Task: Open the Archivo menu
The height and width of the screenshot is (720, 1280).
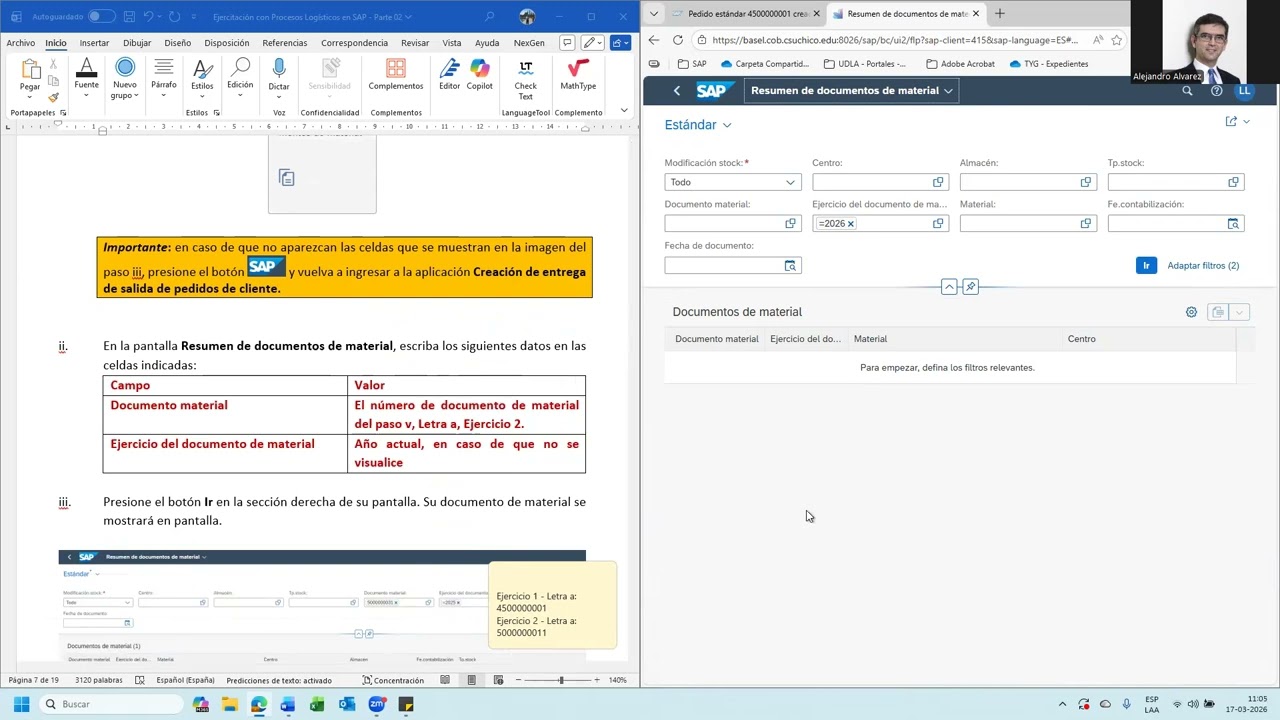Action: (x=20, y=43)
